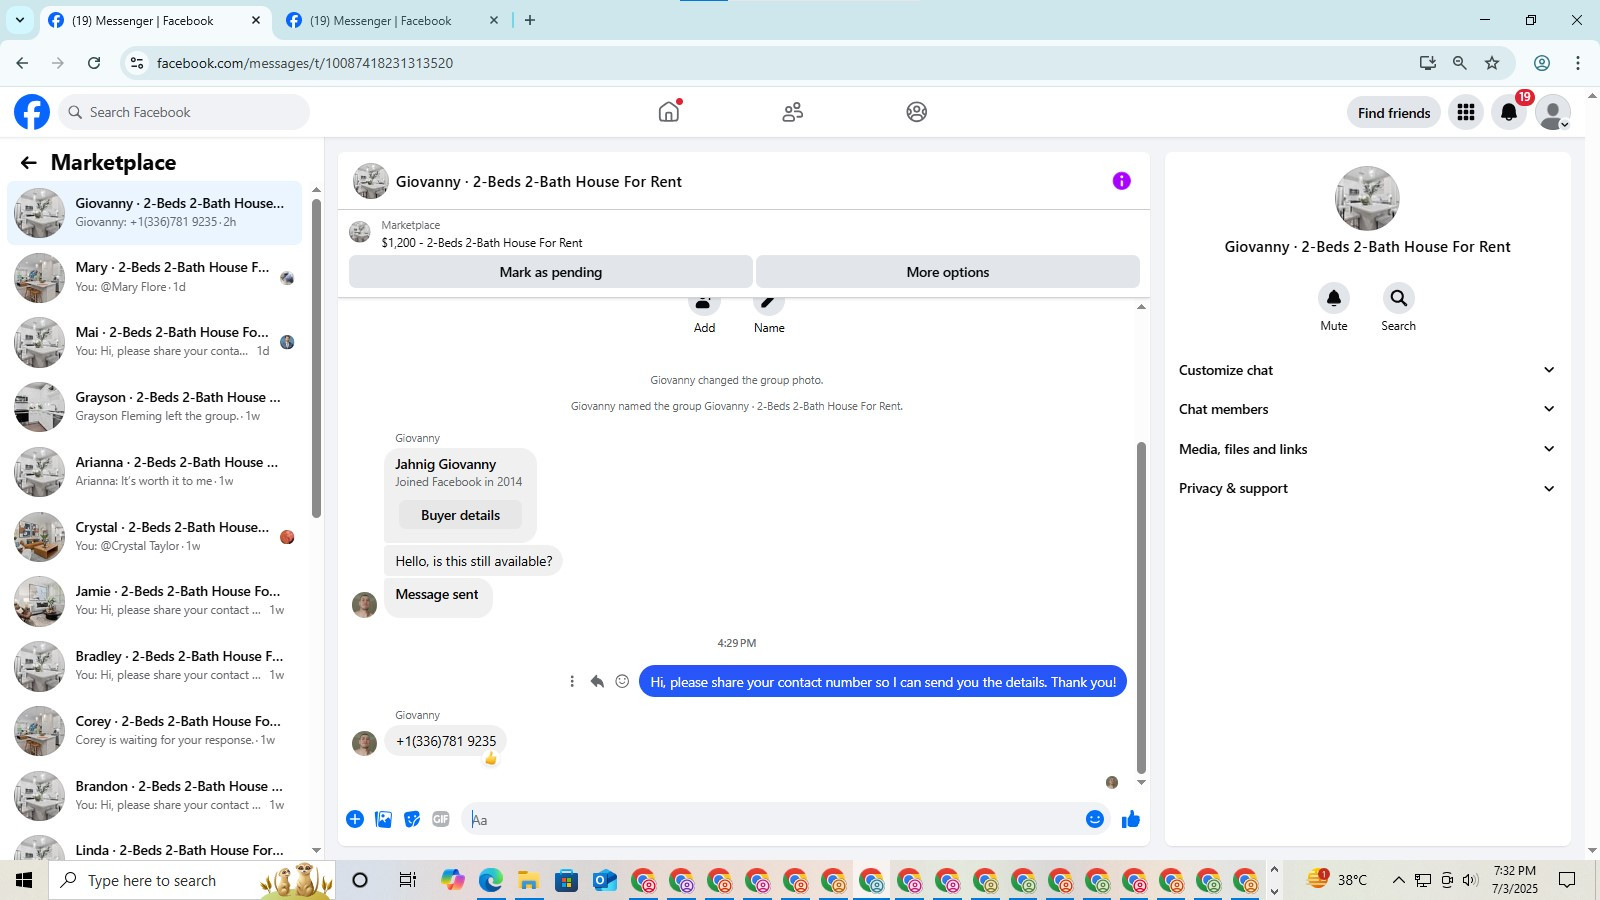Open more actions plus icon in composer
Viewport: 1600px width, 900px height.
[x=355, y=819]
